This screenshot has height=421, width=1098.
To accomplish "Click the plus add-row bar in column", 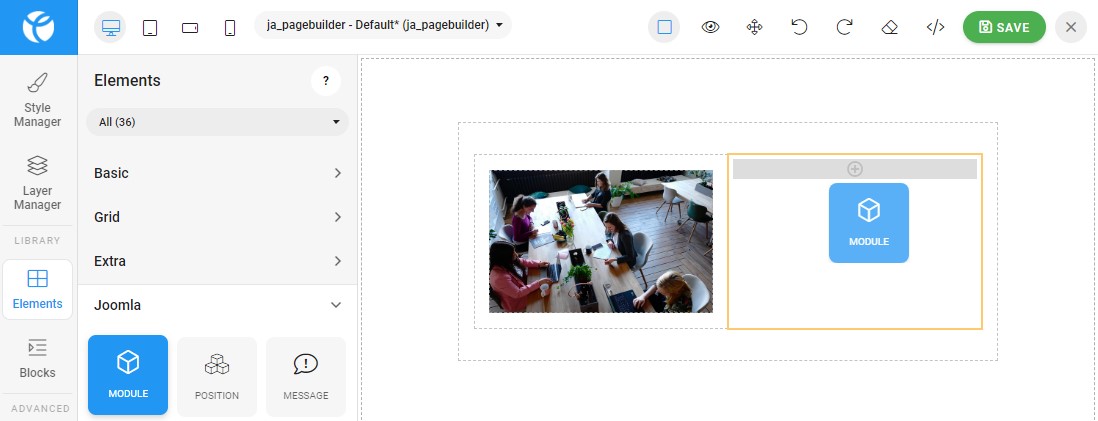I will pyautogui.click(x=855, y=169).
